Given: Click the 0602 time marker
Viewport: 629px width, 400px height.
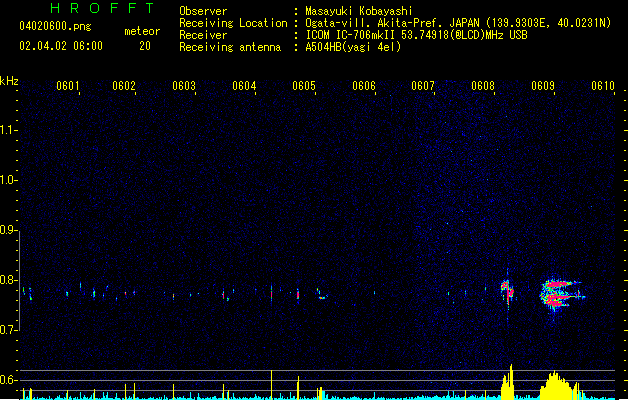Looking at the screenshot, I should (x=124, y=86).
